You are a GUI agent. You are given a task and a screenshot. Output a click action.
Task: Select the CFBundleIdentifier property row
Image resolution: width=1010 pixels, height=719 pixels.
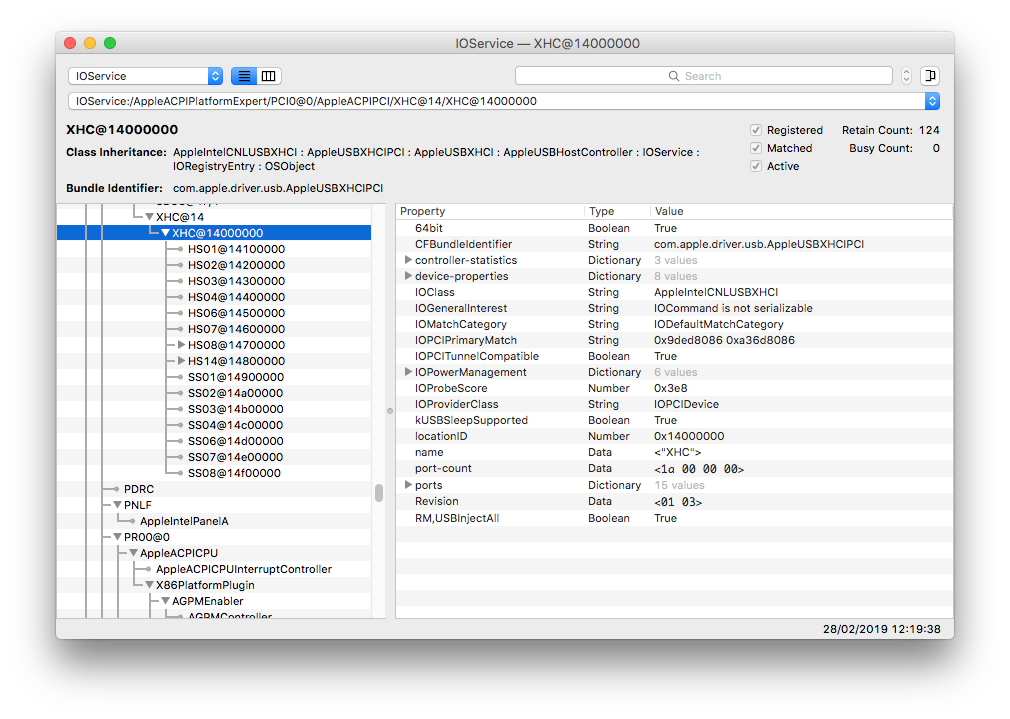coord(674,244)
